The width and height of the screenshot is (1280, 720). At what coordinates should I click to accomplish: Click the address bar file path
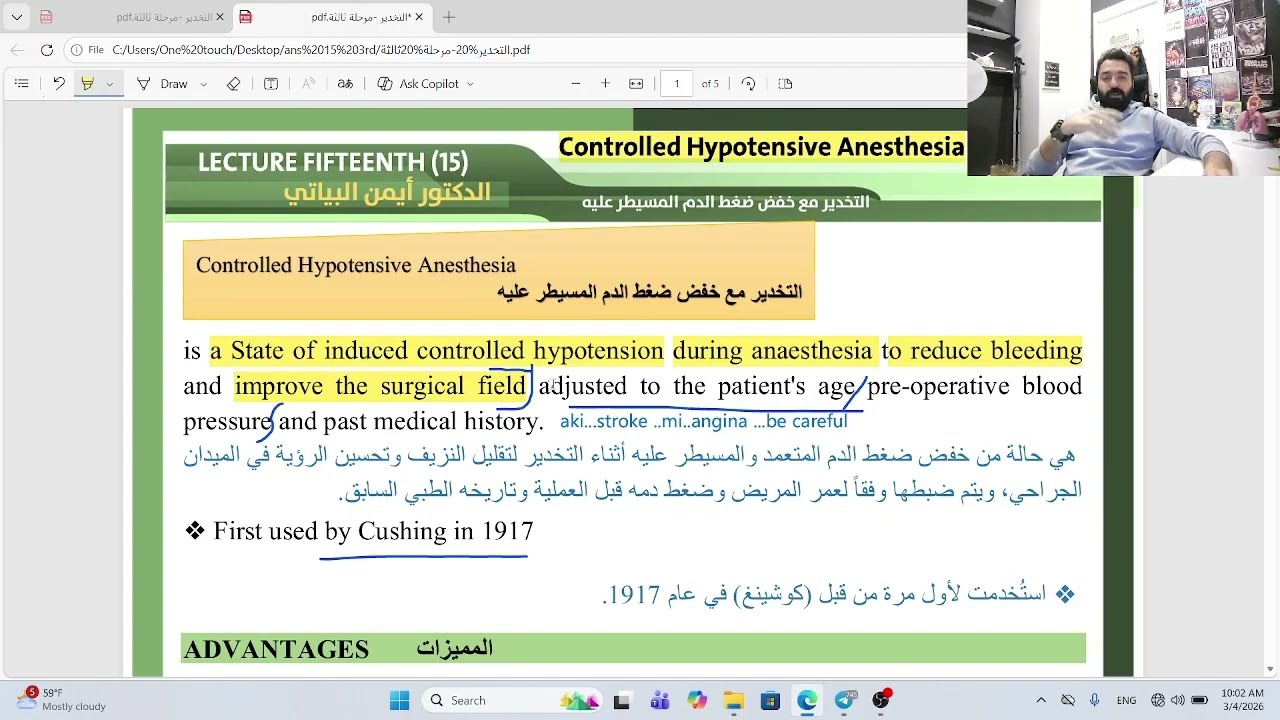click(321, 50)
